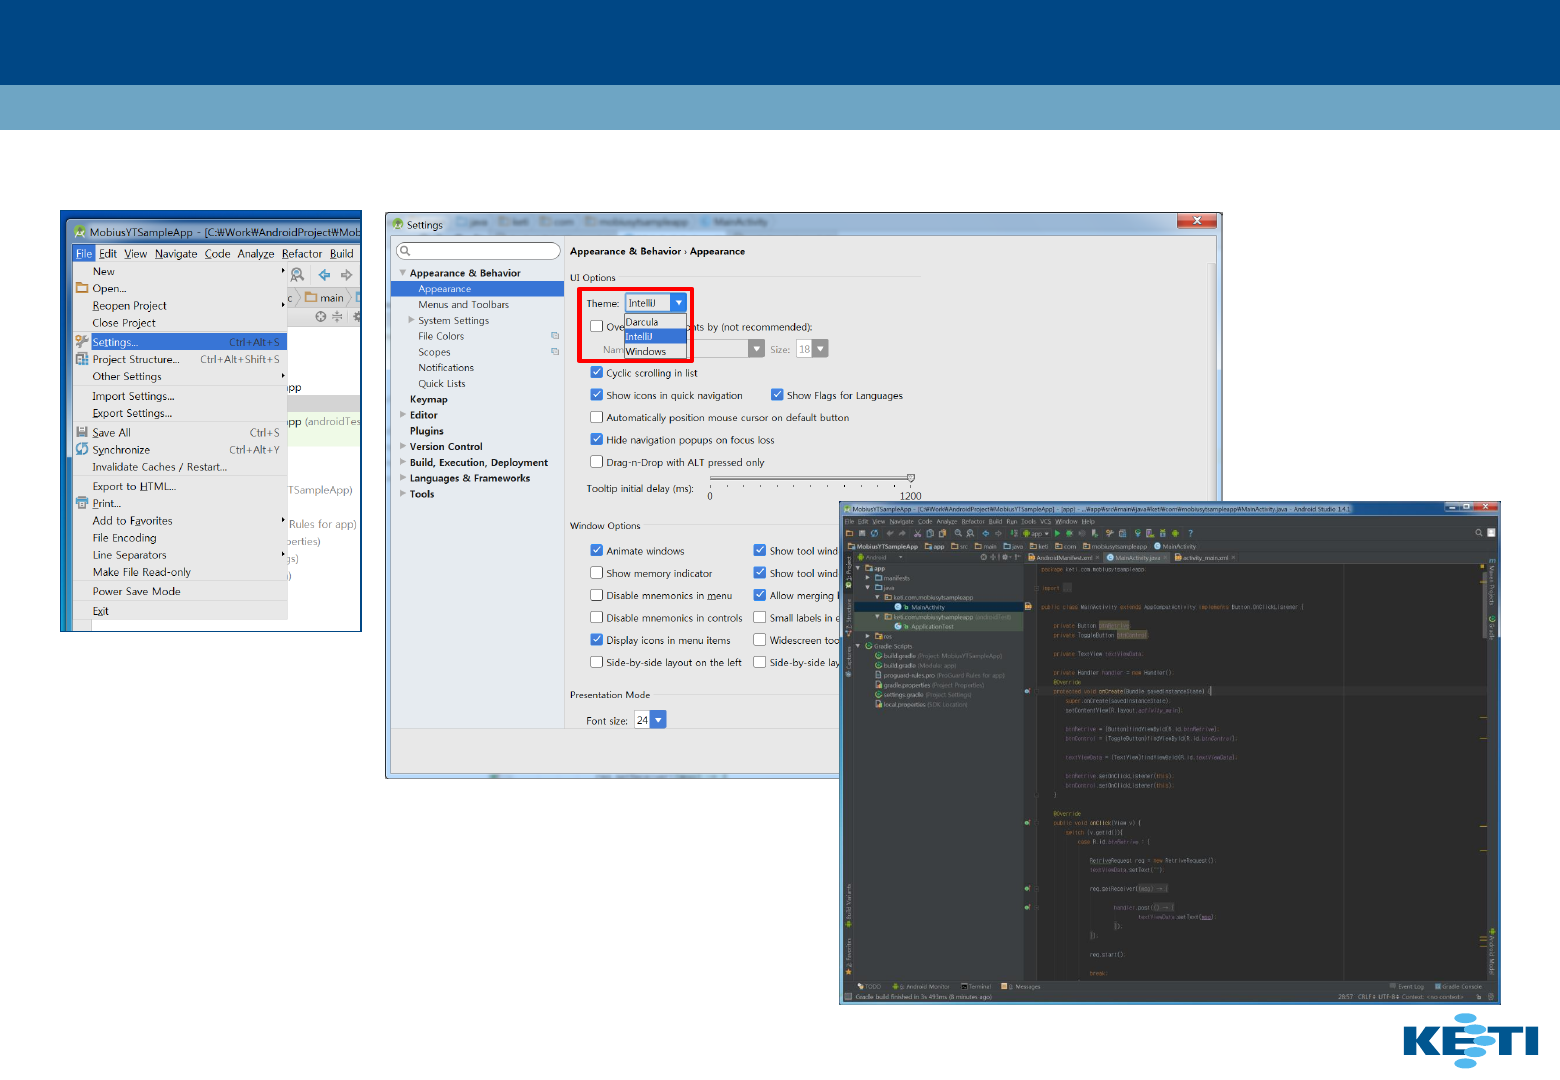Click the Synchronize arrows icon in File menu
The image size is (1560, 1080).
pyautogui.click(x=82, y=449)
